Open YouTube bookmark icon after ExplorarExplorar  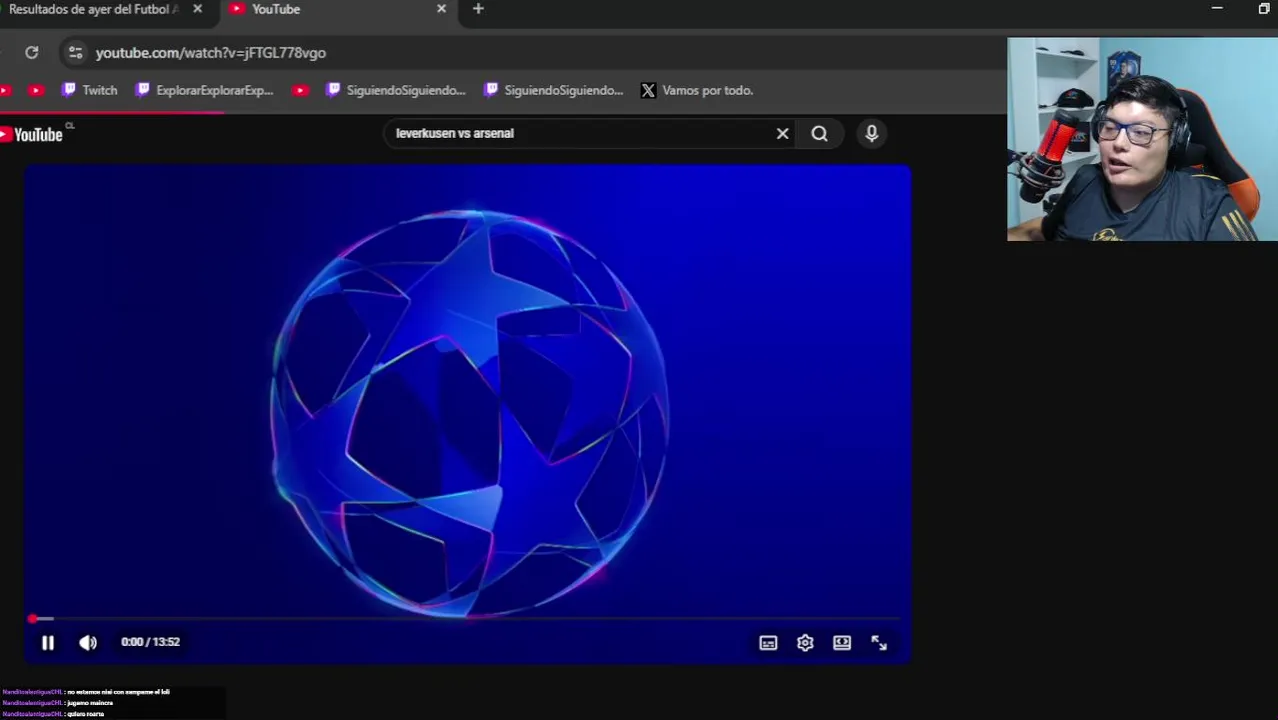(300, 90)
